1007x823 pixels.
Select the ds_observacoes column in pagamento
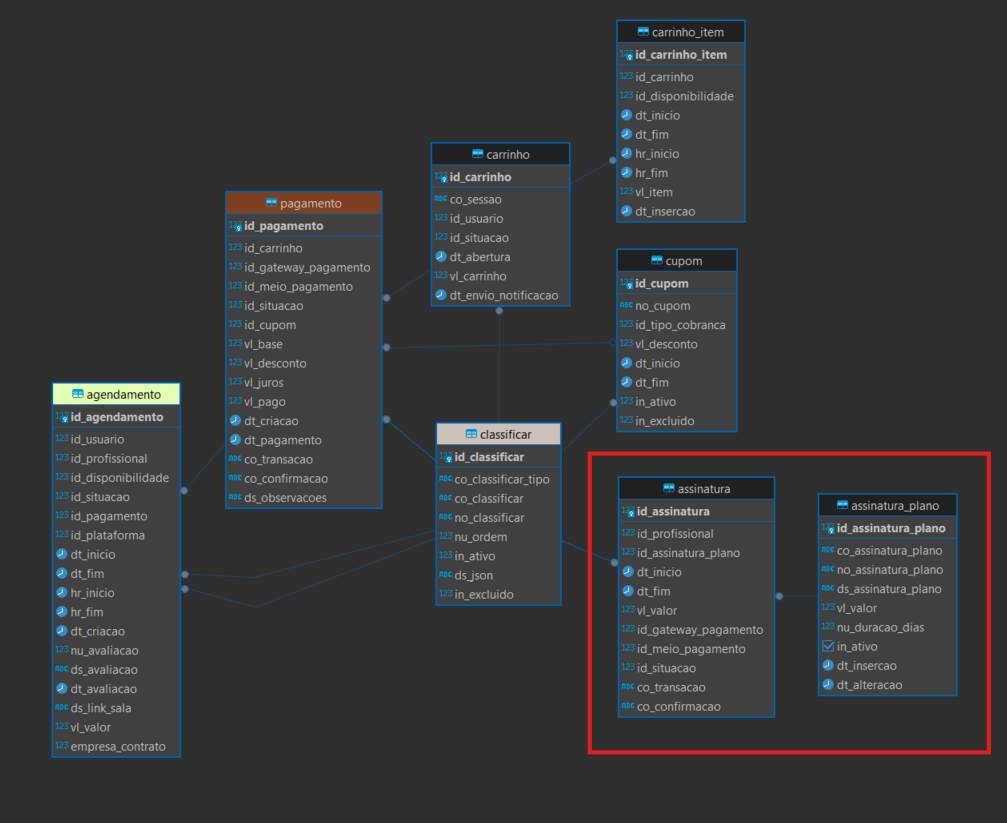(285, 498)
